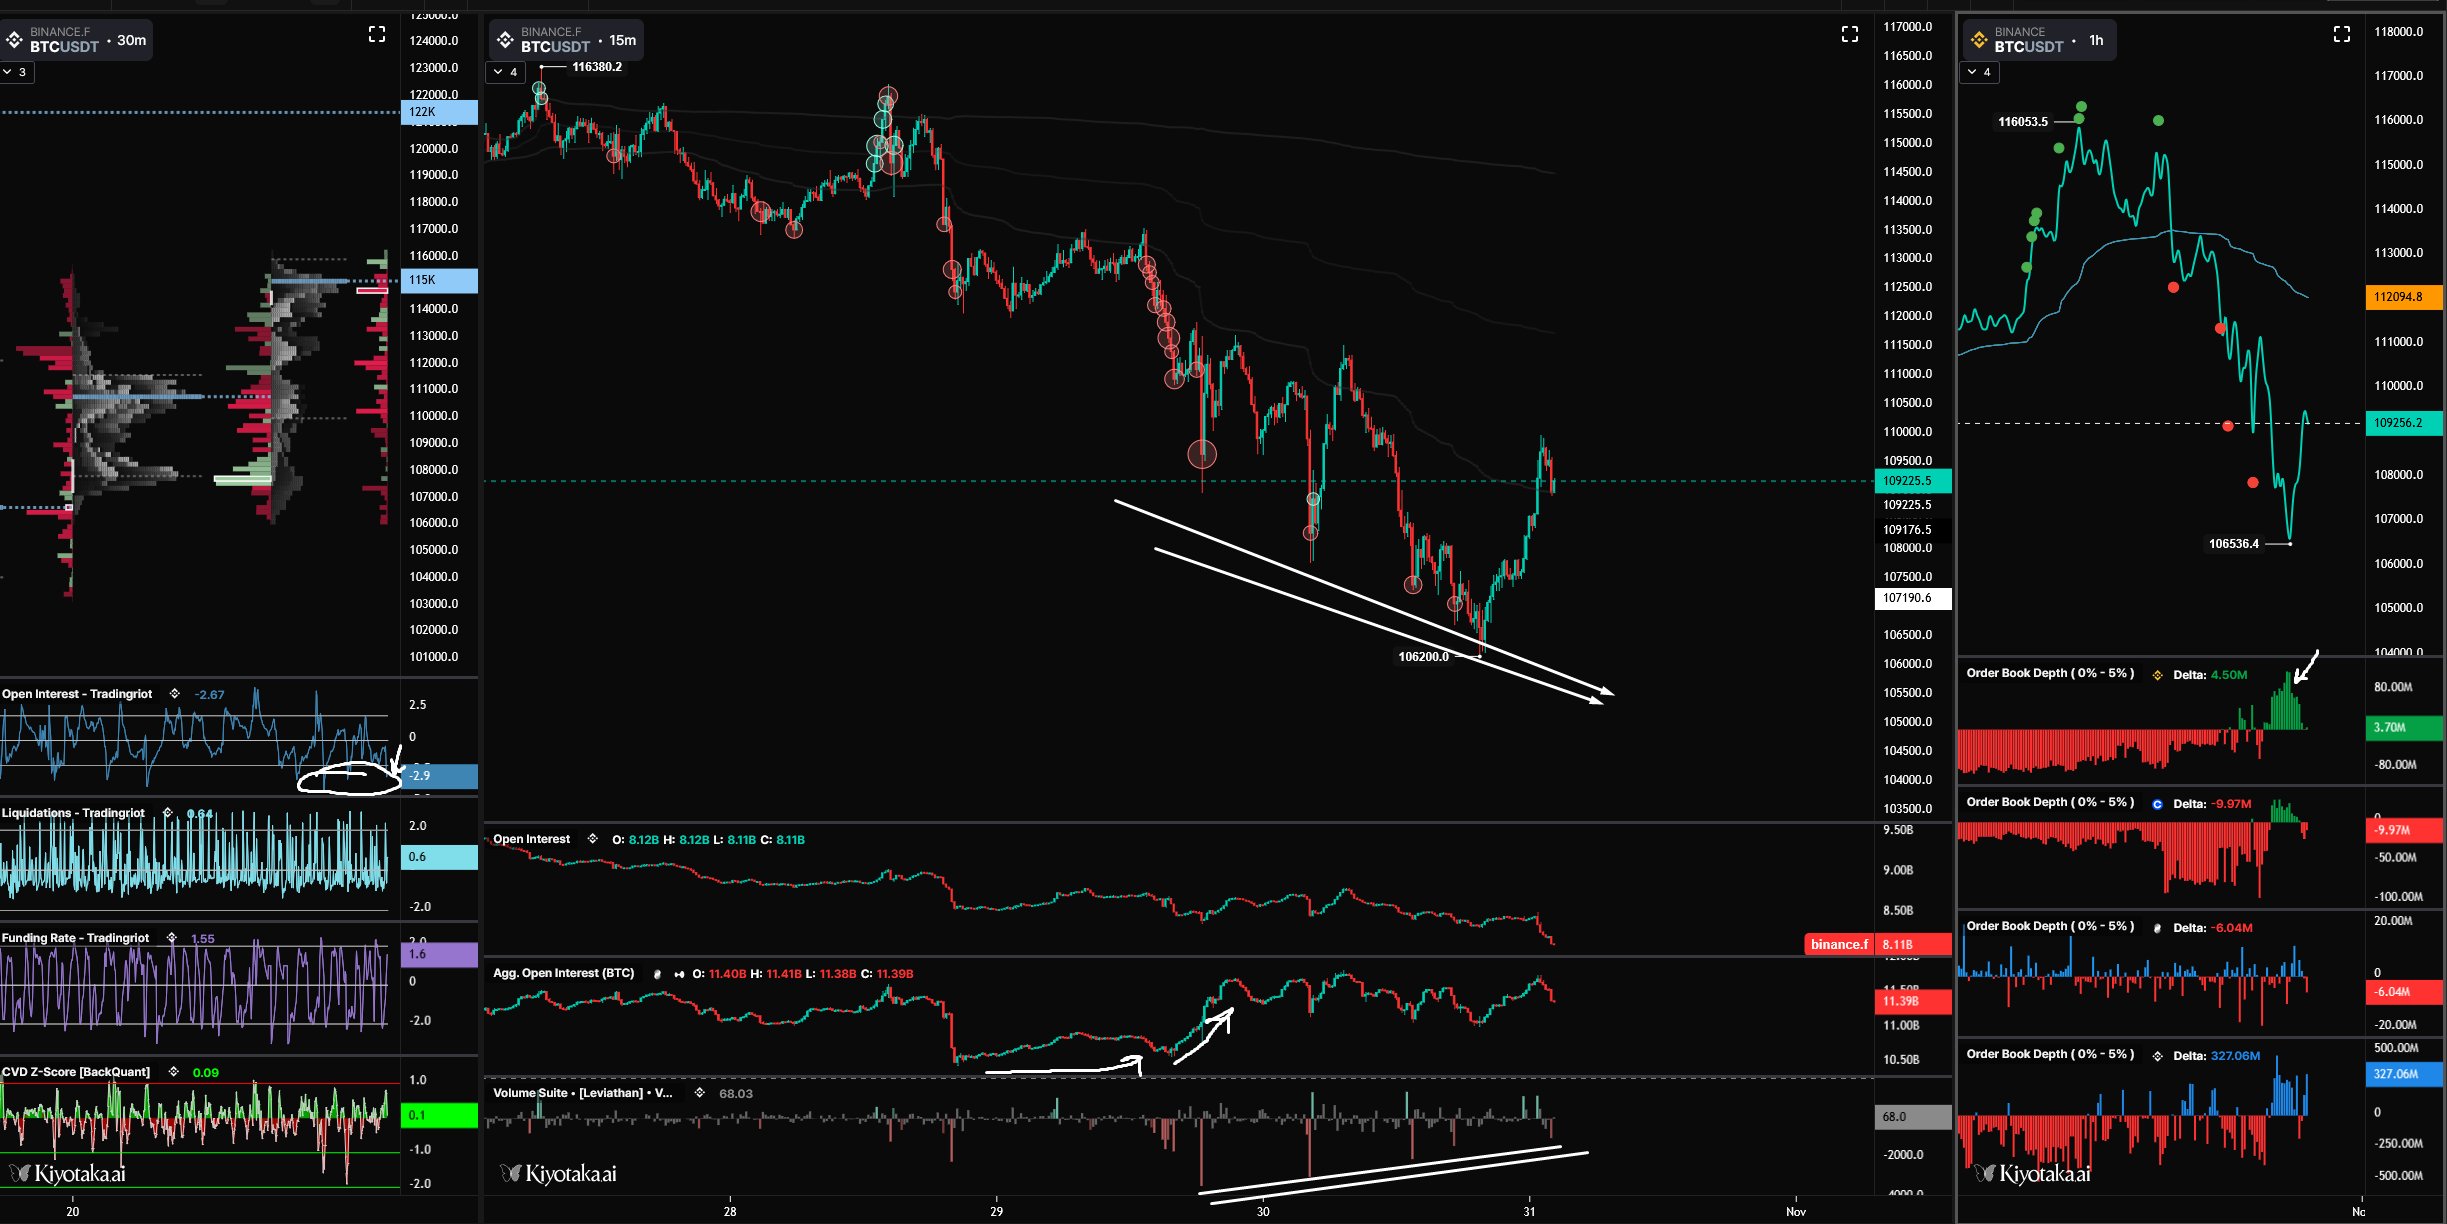Click the merge icon beside Agg. Open Interest
This screenshot has height=1224, width=2447.
679,974
